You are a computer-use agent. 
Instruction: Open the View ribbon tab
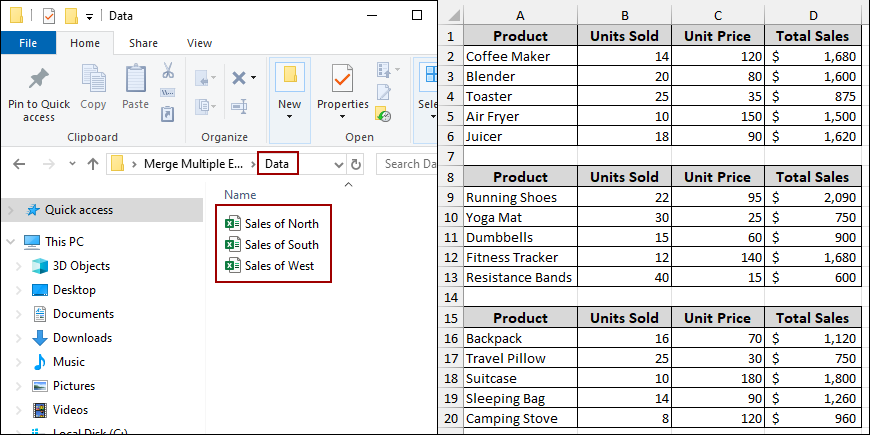click(199, 43)
